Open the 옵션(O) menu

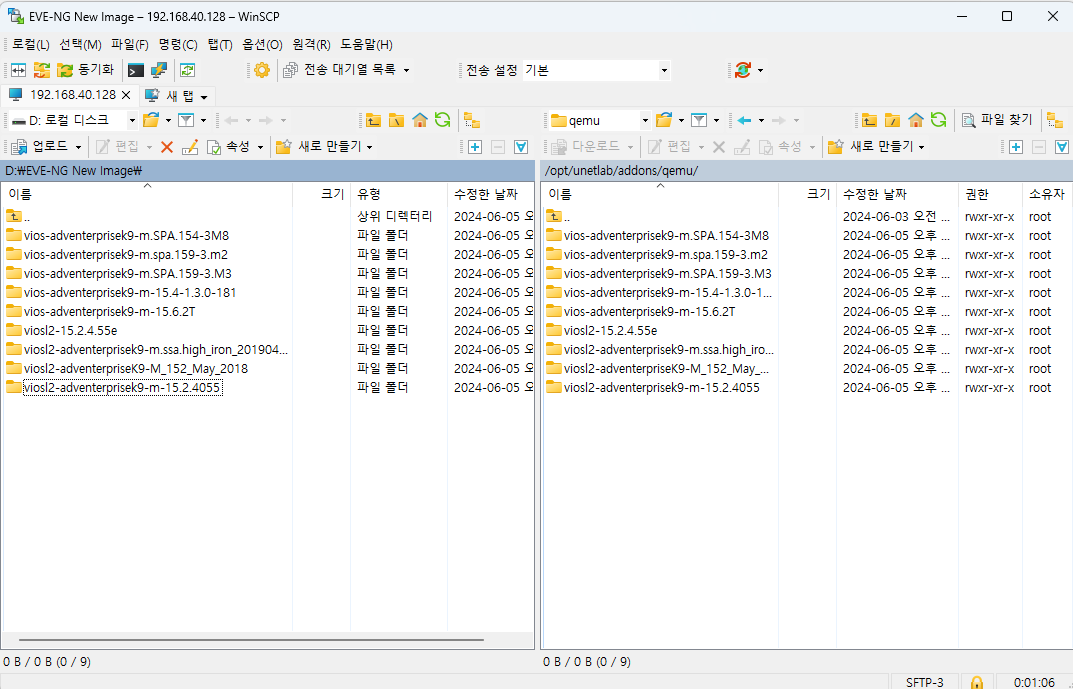[x=262, y=44]
